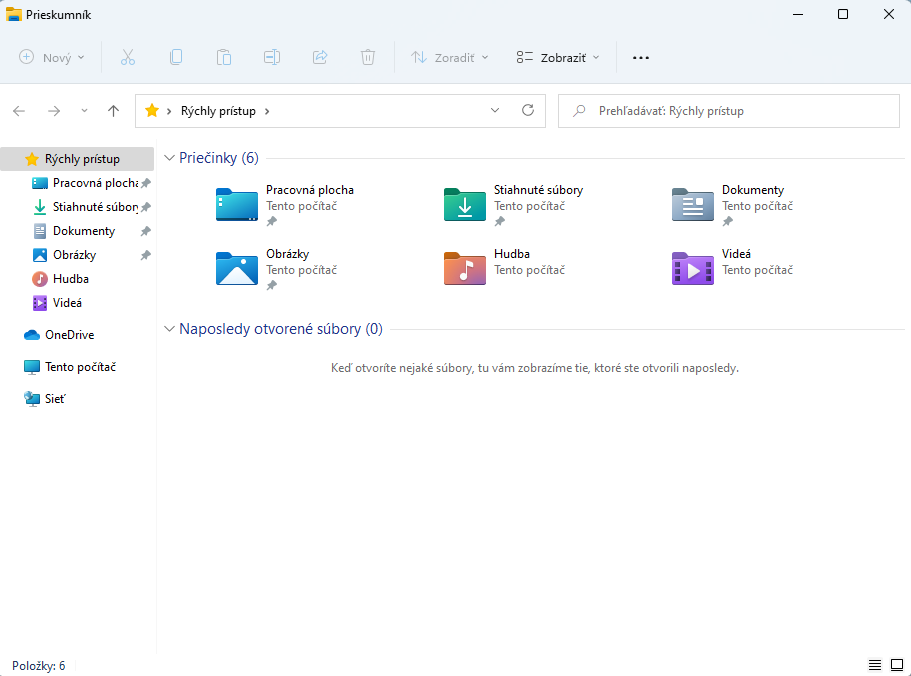Image resolution: width=911 pixels, height=676 pixels.
Task: Click the Refresh icon in address bar
Action: (x=528, y=111)
